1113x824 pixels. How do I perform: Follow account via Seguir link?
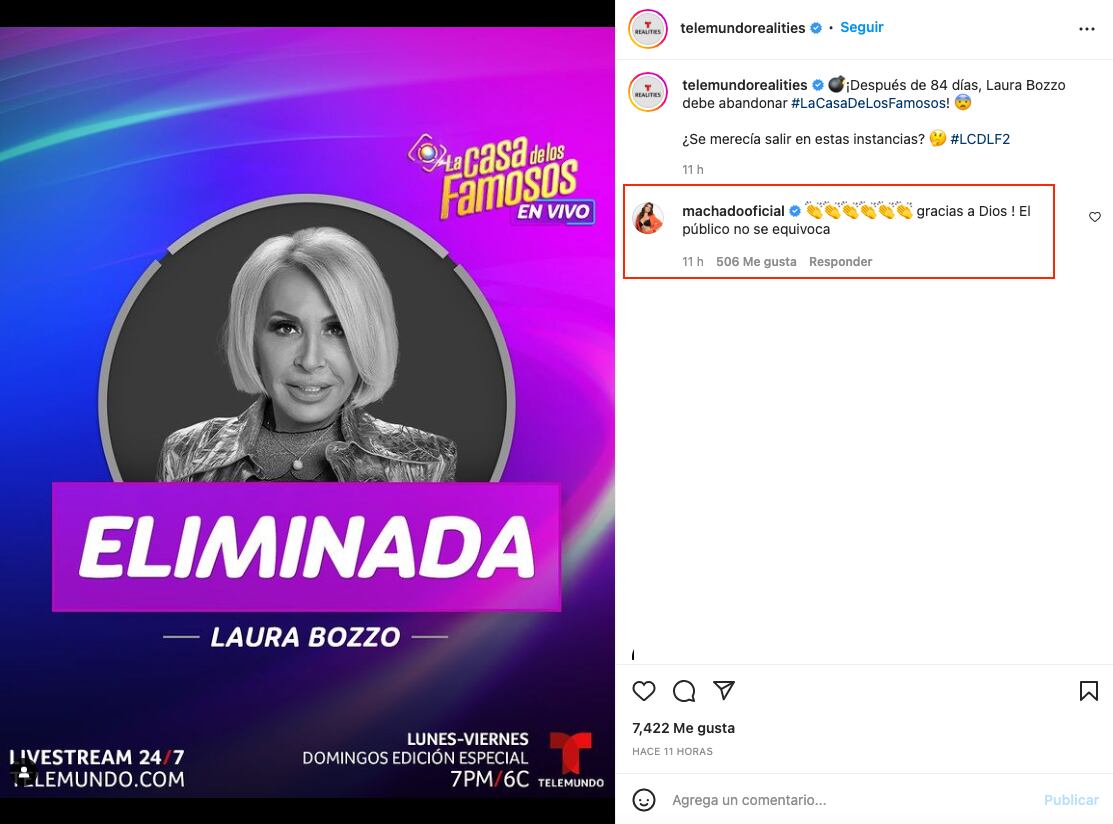coord(862,27)
